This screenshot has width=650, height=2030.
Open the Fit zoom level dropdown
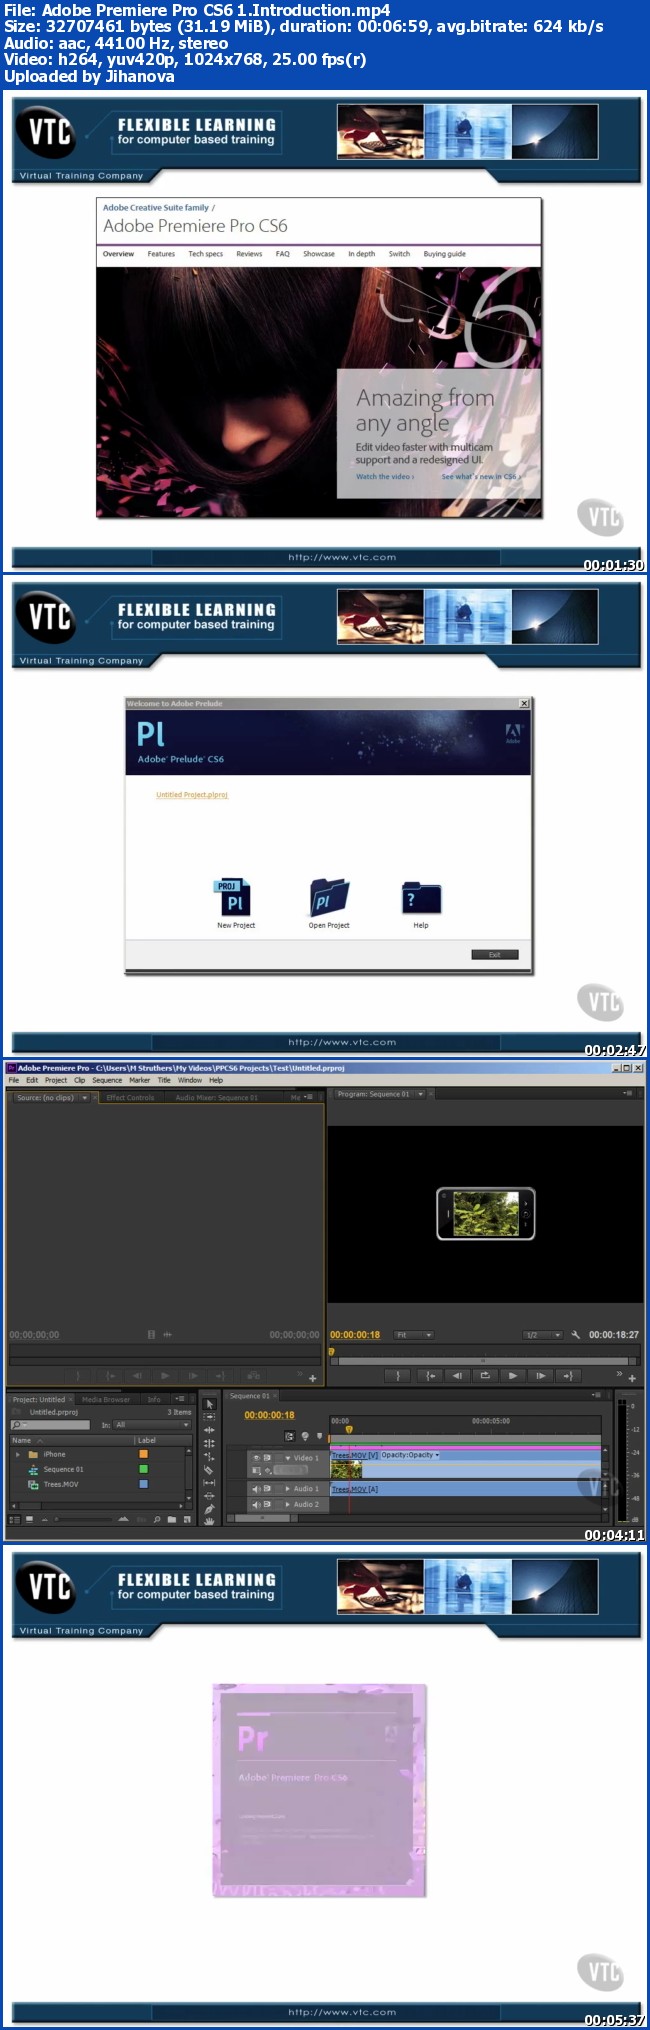pyautogui.click(x=413, y=1335)
